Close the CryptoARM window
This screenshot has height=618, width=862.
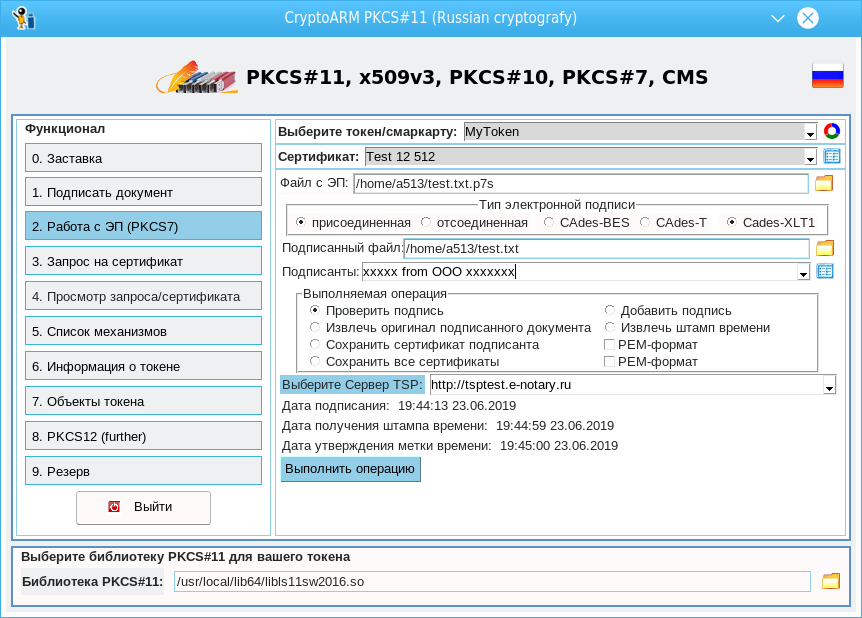click(808, 18)
